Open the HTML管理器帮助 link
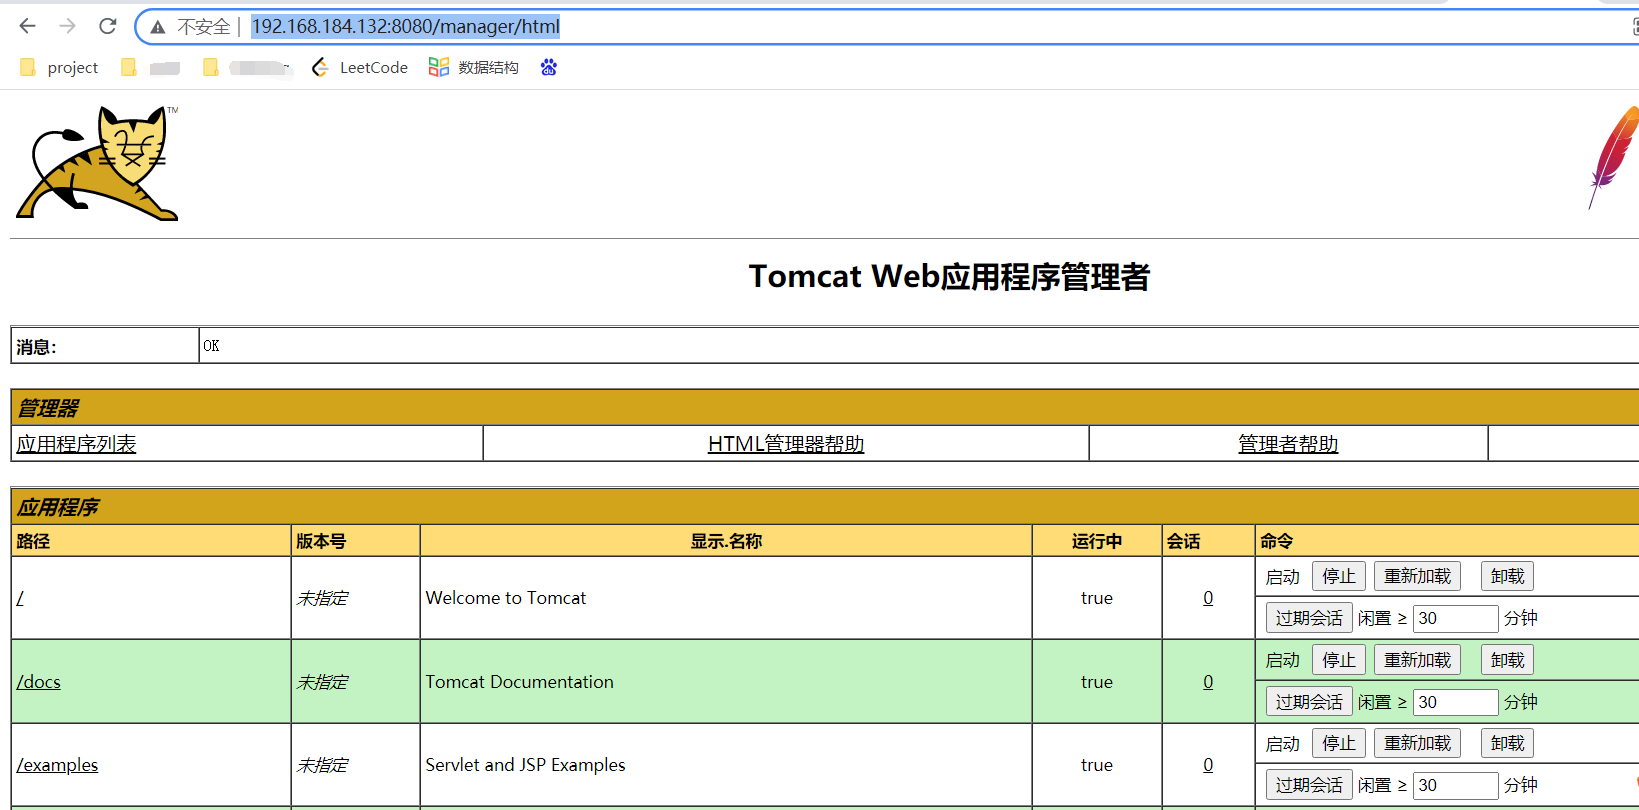The image size is (1639, 810). pyautogui.click(x=786, y=444)
